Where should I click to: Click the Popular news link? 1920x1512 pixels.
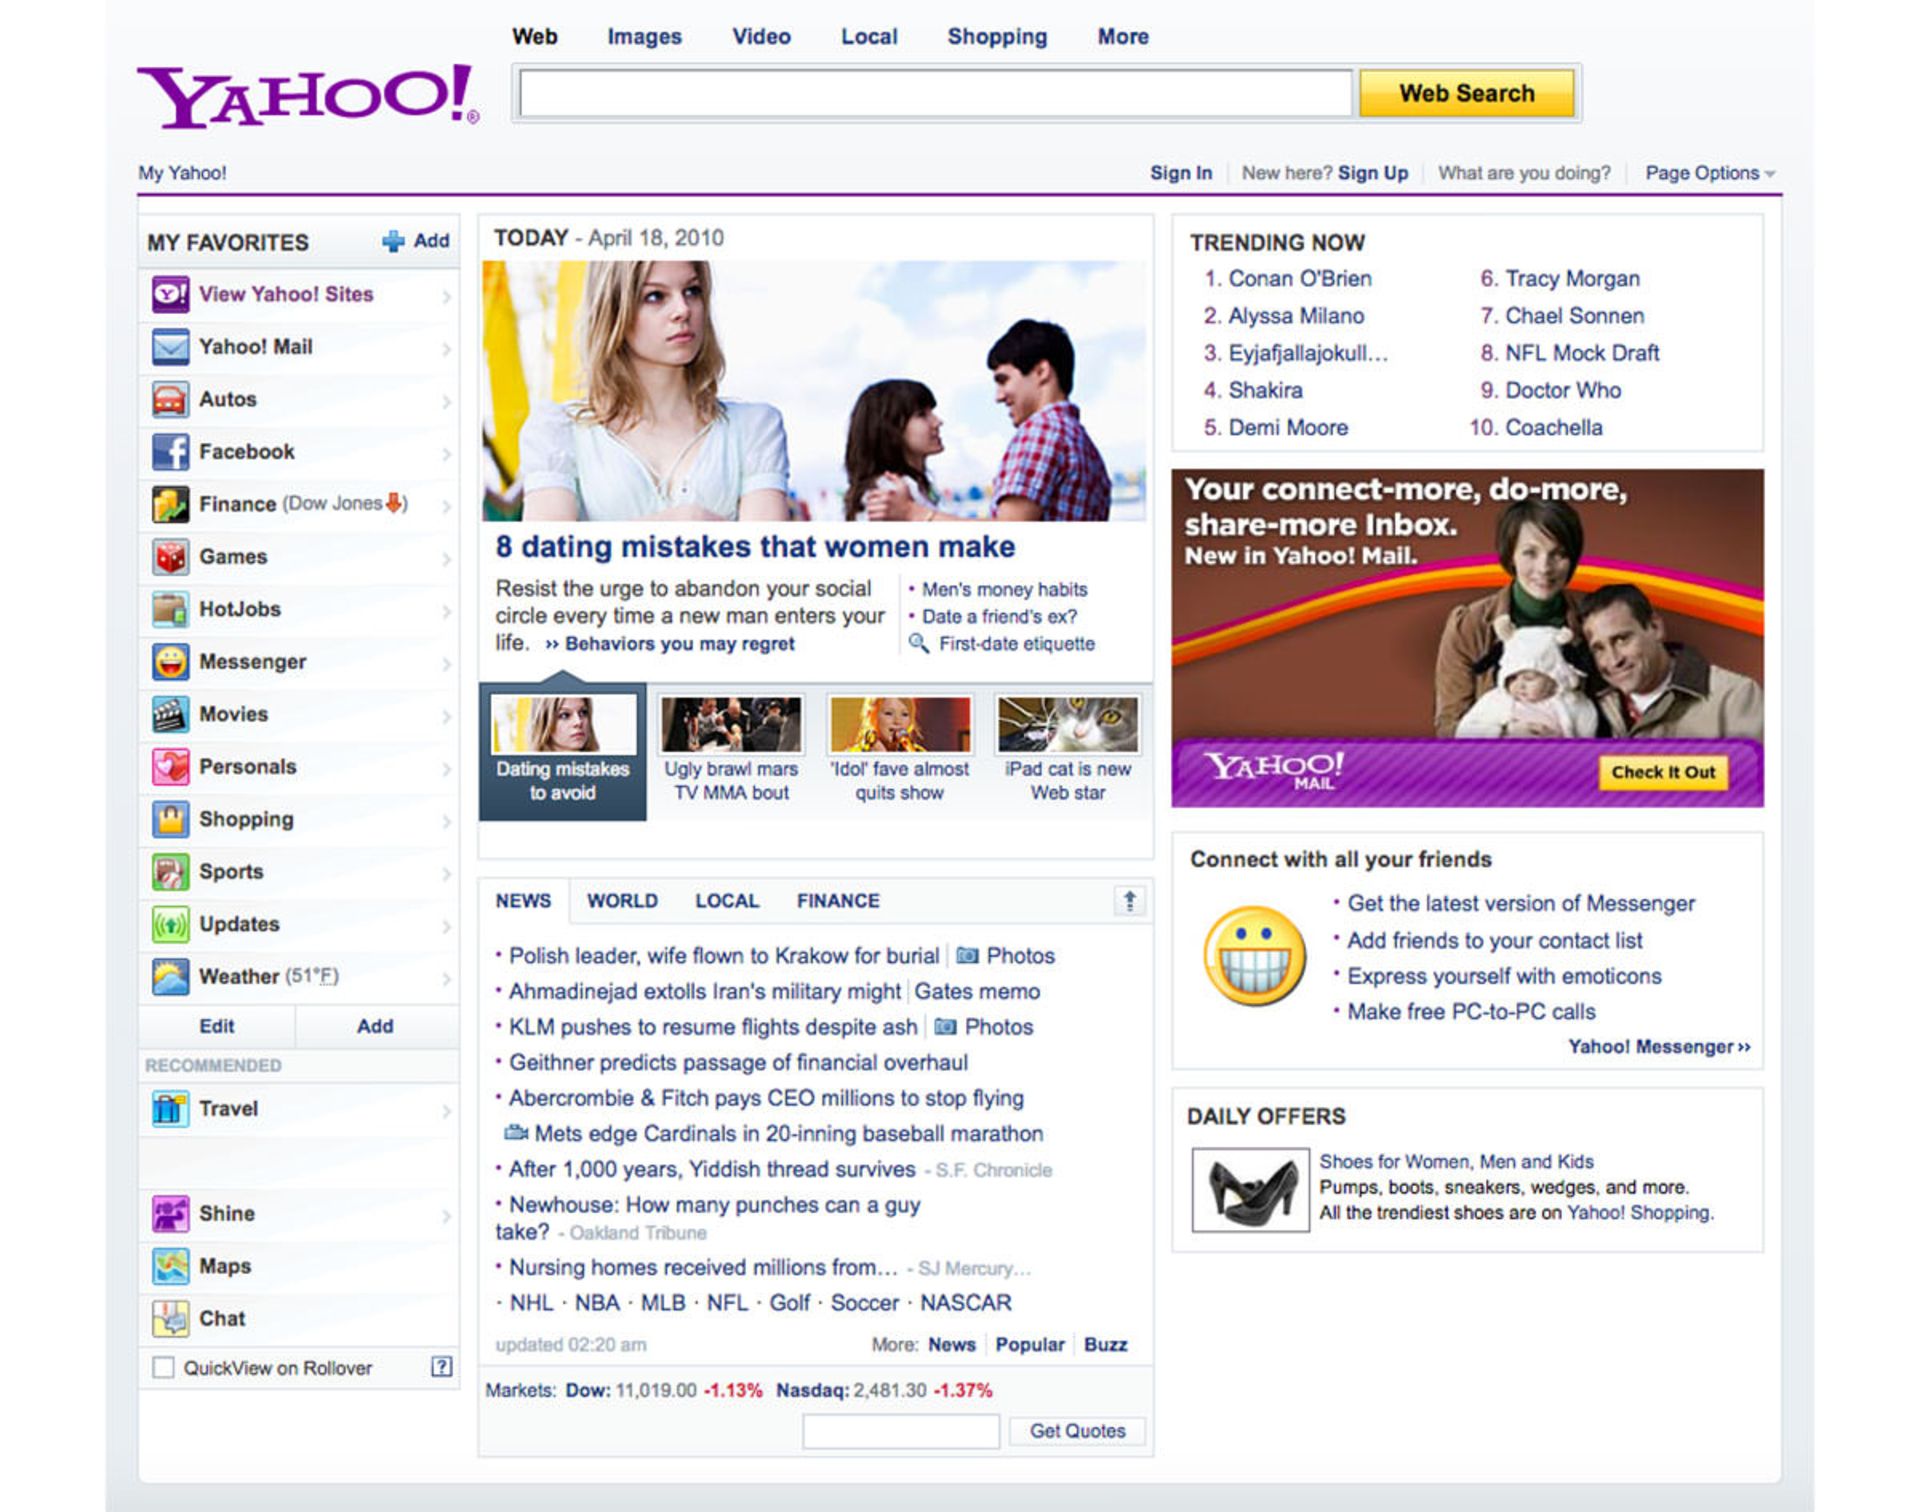coord(1029,1345)
